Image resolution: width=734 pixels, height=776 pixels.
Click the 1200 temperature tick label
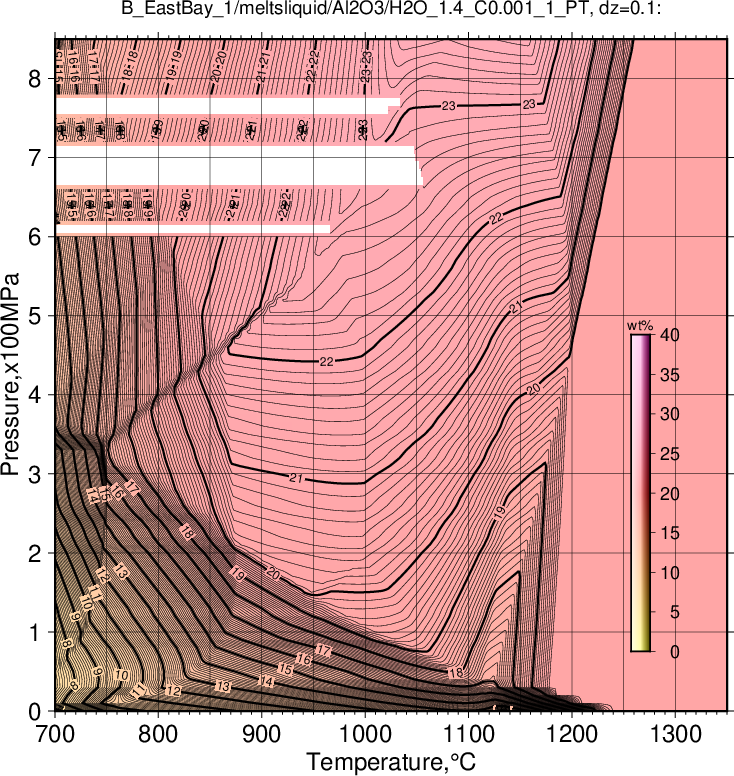pos(572,734)
